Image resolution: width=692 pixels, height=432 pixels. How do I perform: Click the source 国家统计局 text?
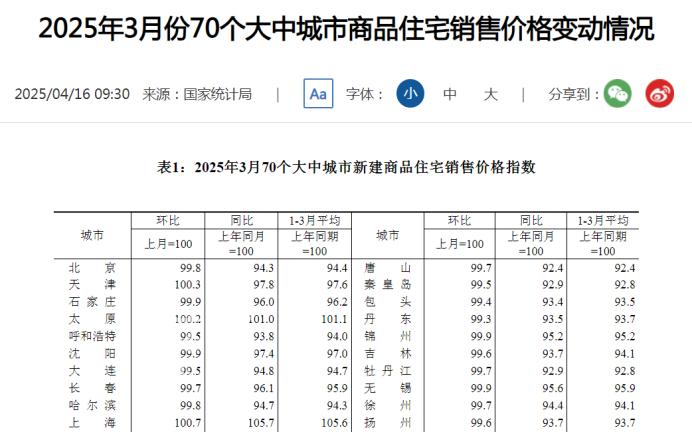pos(216,94)
